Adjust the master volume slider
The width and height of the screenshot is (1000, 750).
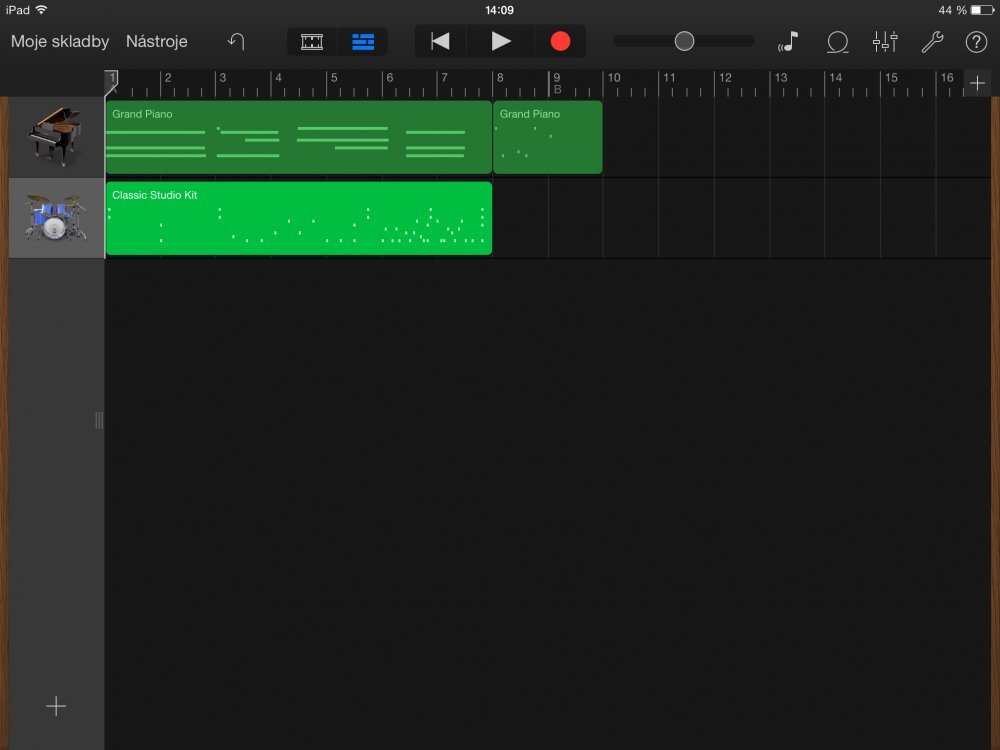tap(684, 41)
